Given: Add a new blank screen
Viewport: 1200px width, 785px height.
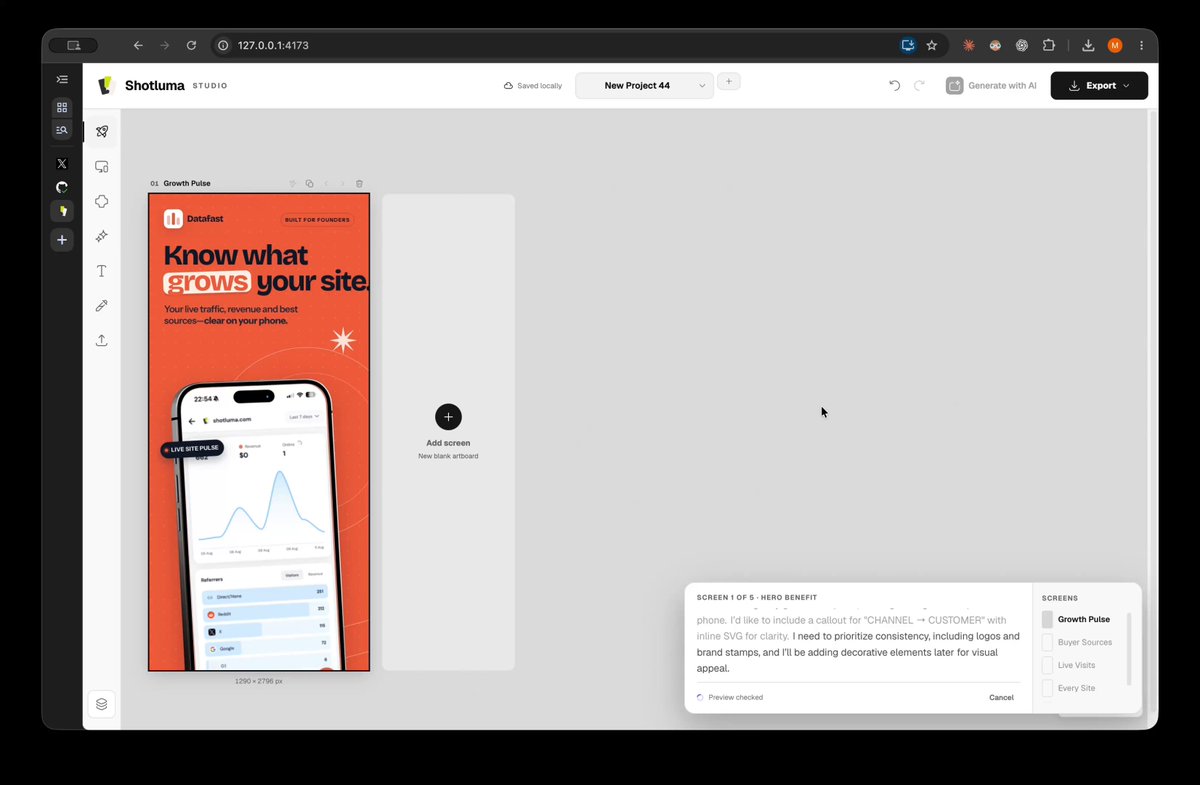Looking at the screenshot, I should pyautogui.click(x=448, y=417).
